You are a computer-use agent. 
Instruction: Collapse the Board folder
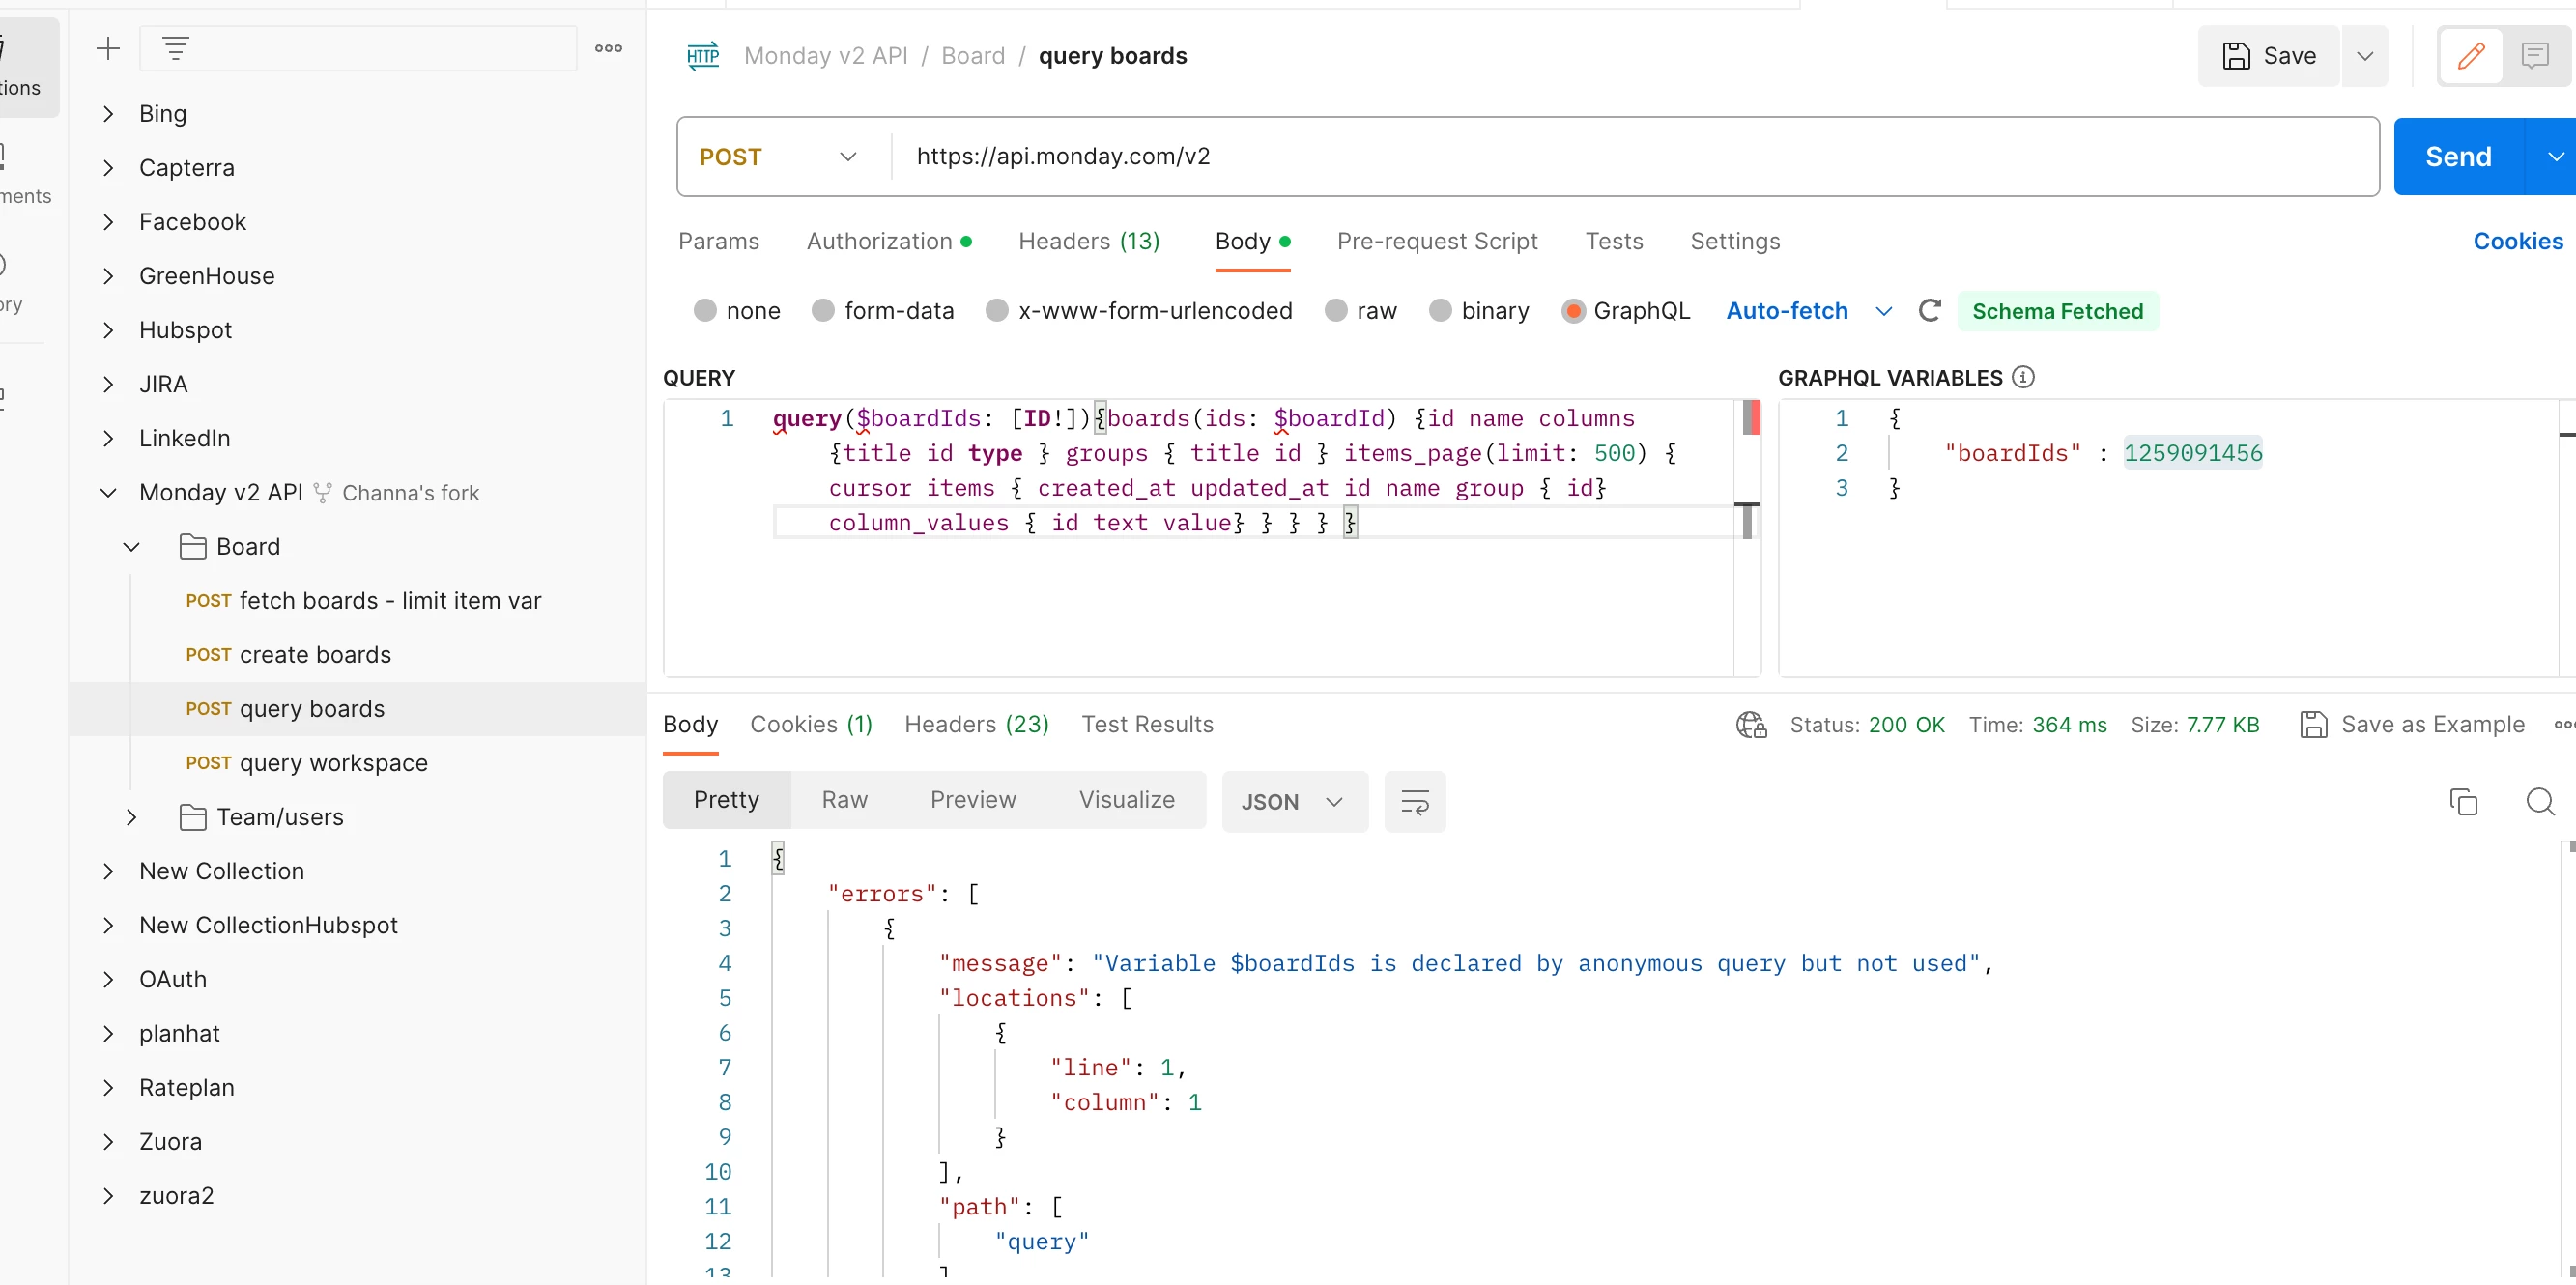click(x=131, y=547)
